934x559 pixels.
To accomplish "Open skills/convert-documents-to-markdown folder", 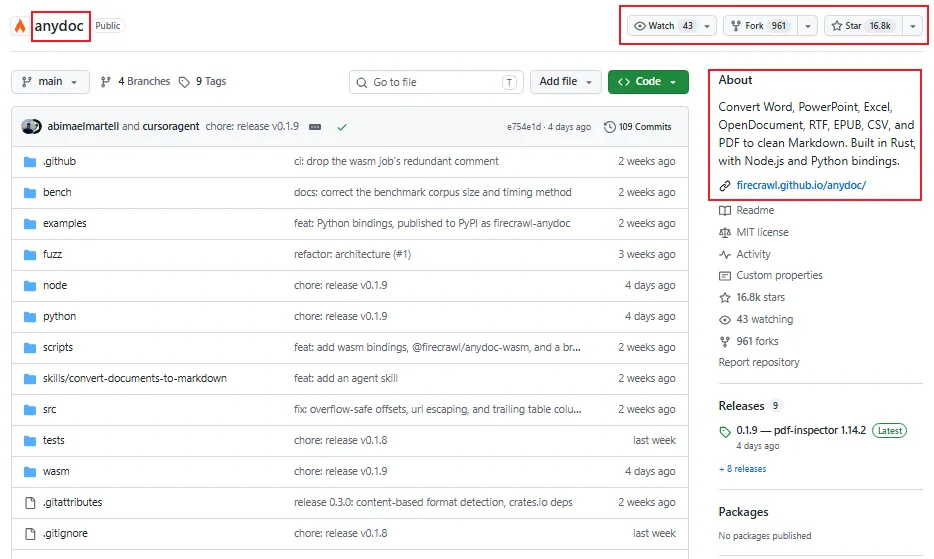I will tap(135, 378).
